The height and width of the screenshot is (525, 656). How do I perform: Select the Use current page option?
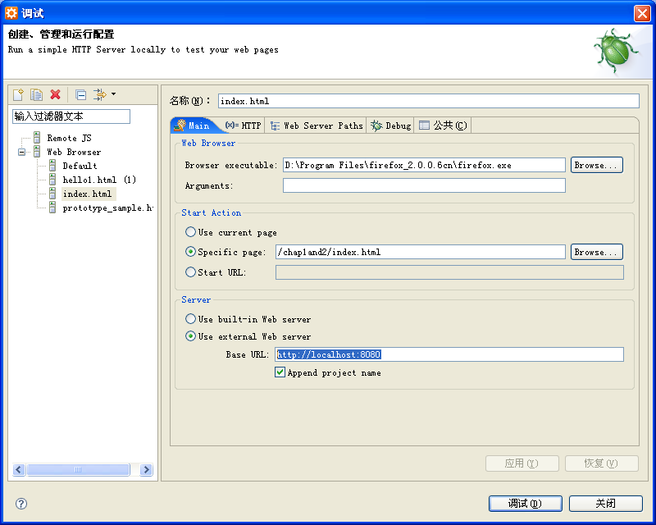pos(190,232)
